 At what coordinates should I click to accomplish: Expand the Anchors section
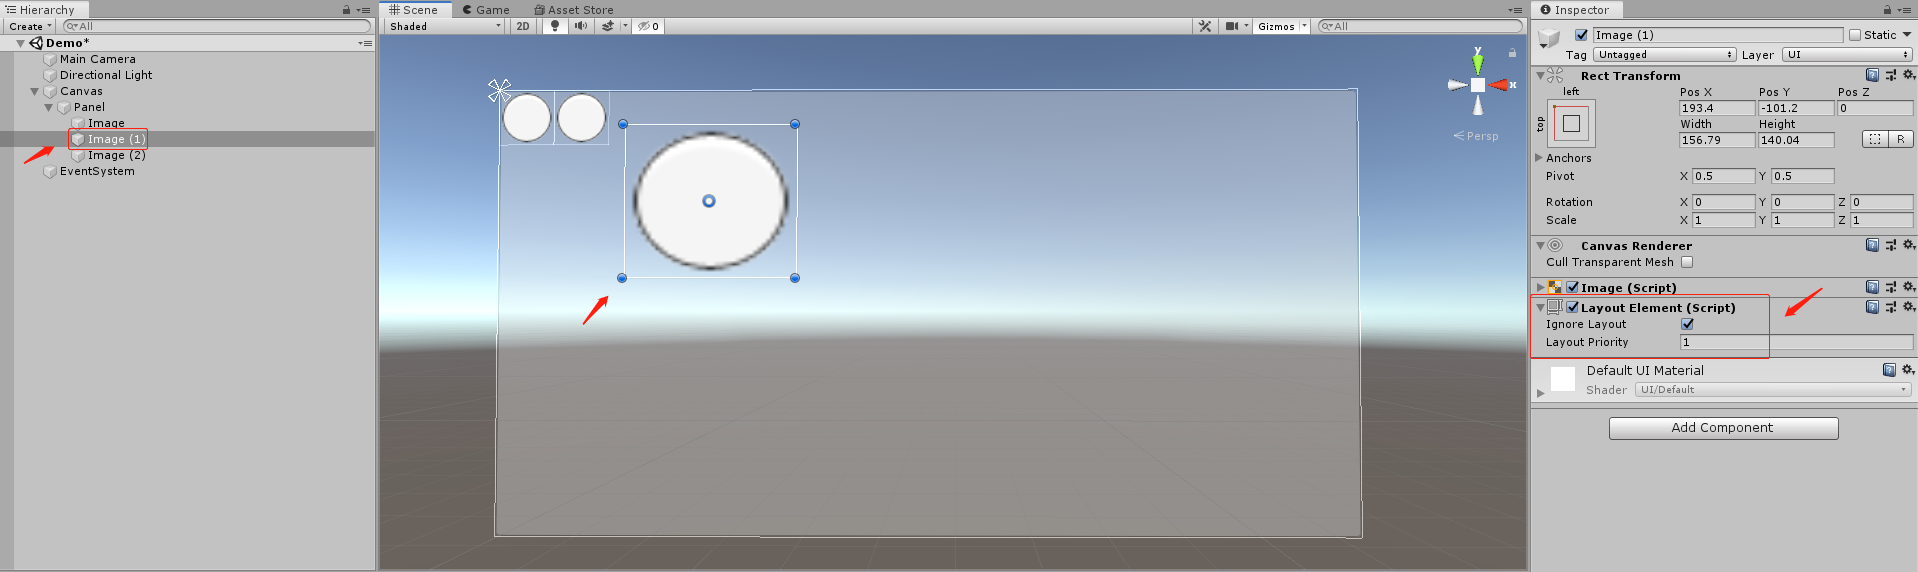(x=1539, y=158)
